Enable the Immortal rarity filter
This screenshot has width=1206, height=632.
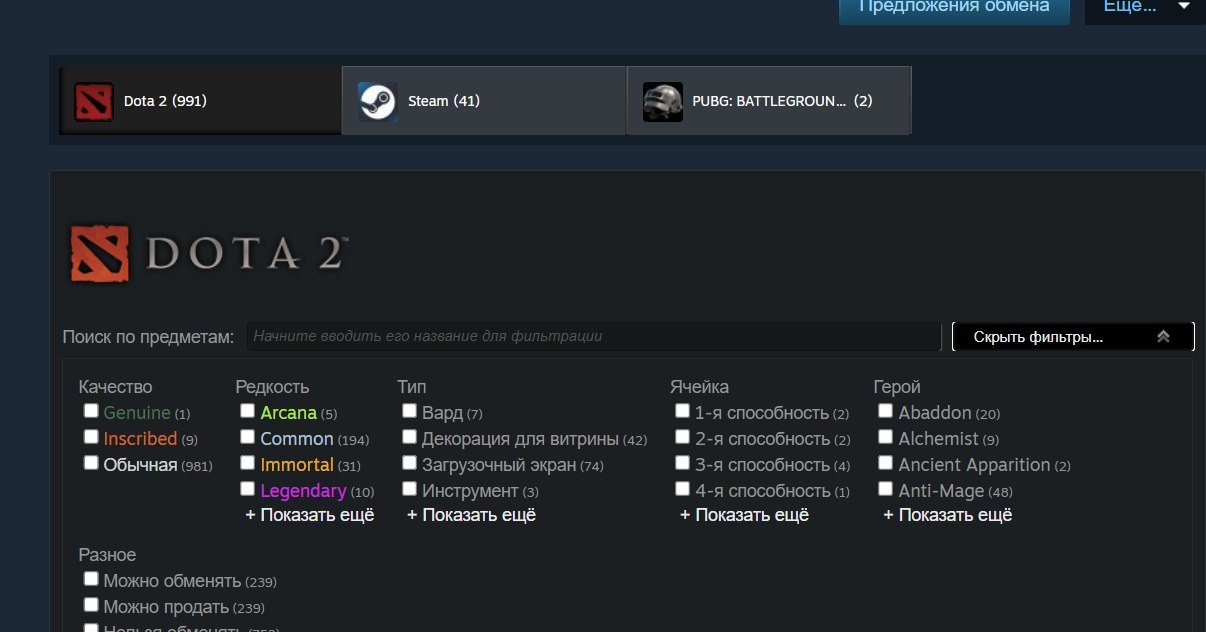point(247,463)
